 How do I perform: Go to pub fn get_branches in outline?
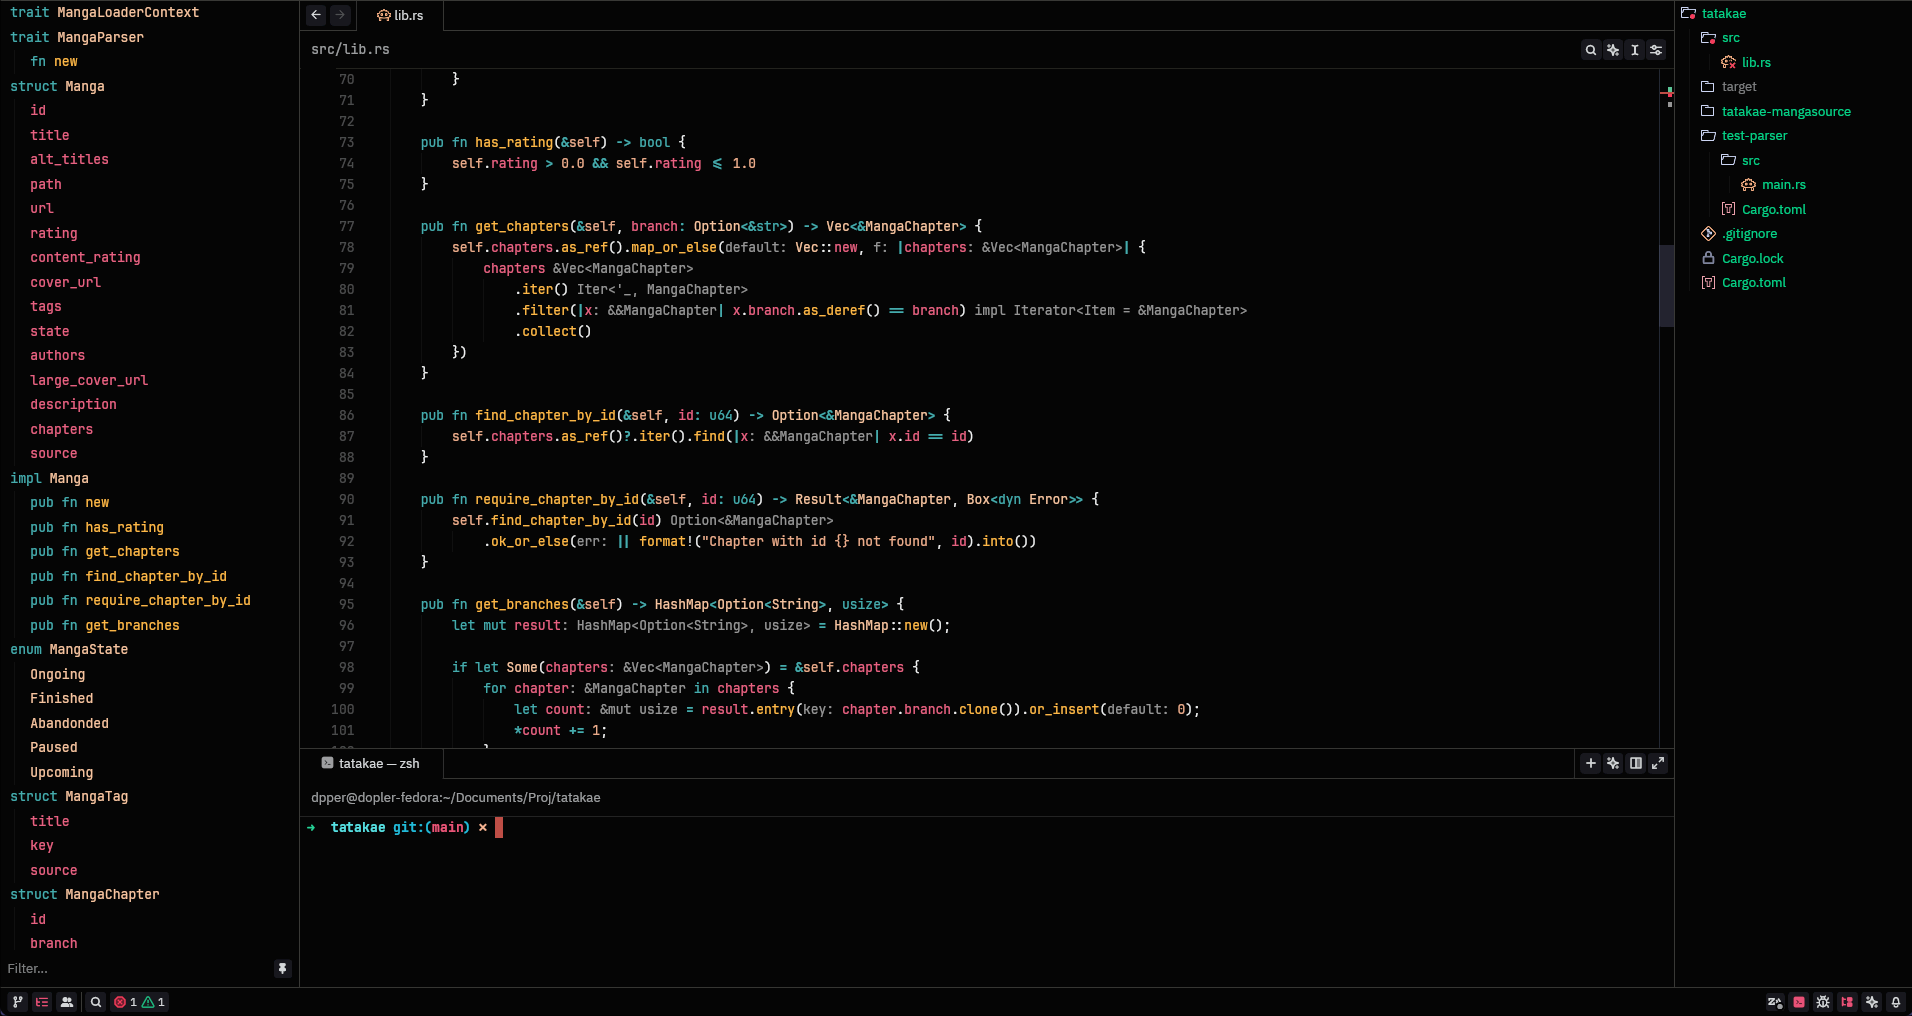click(x=105, y=626)
